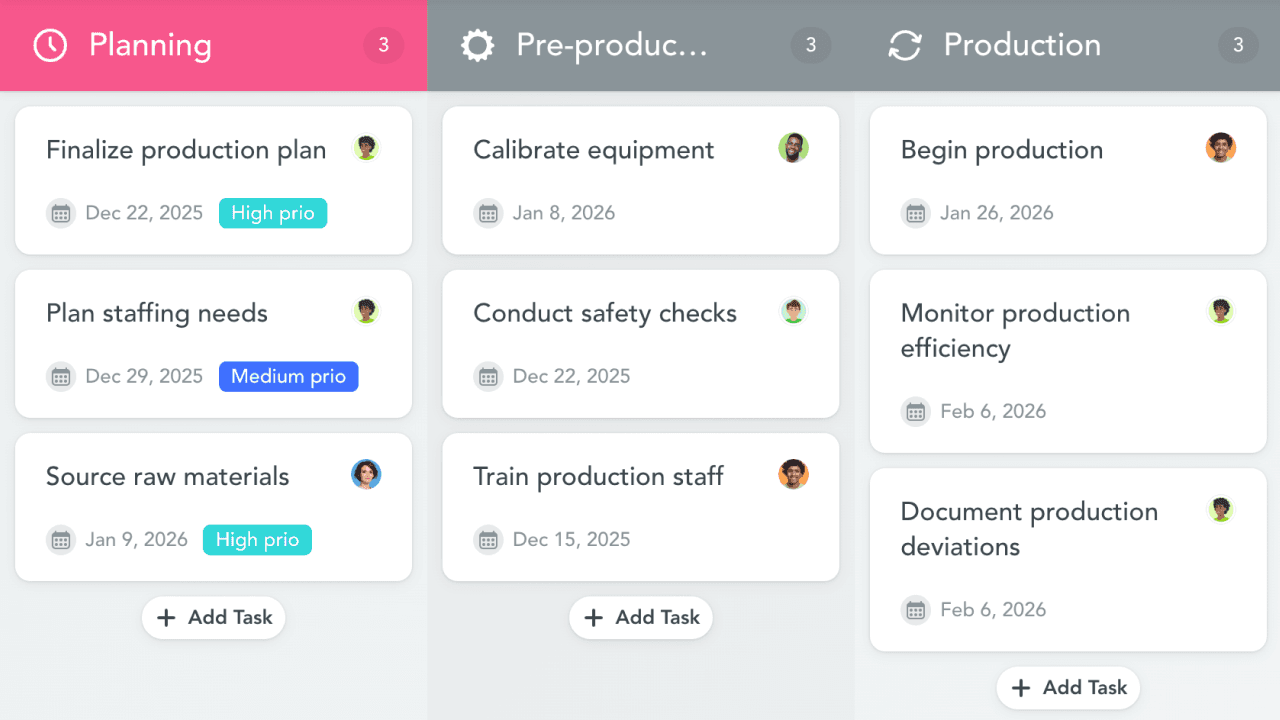
Task: Click the gear icon in Pre-production header
Action: point(477,45)
